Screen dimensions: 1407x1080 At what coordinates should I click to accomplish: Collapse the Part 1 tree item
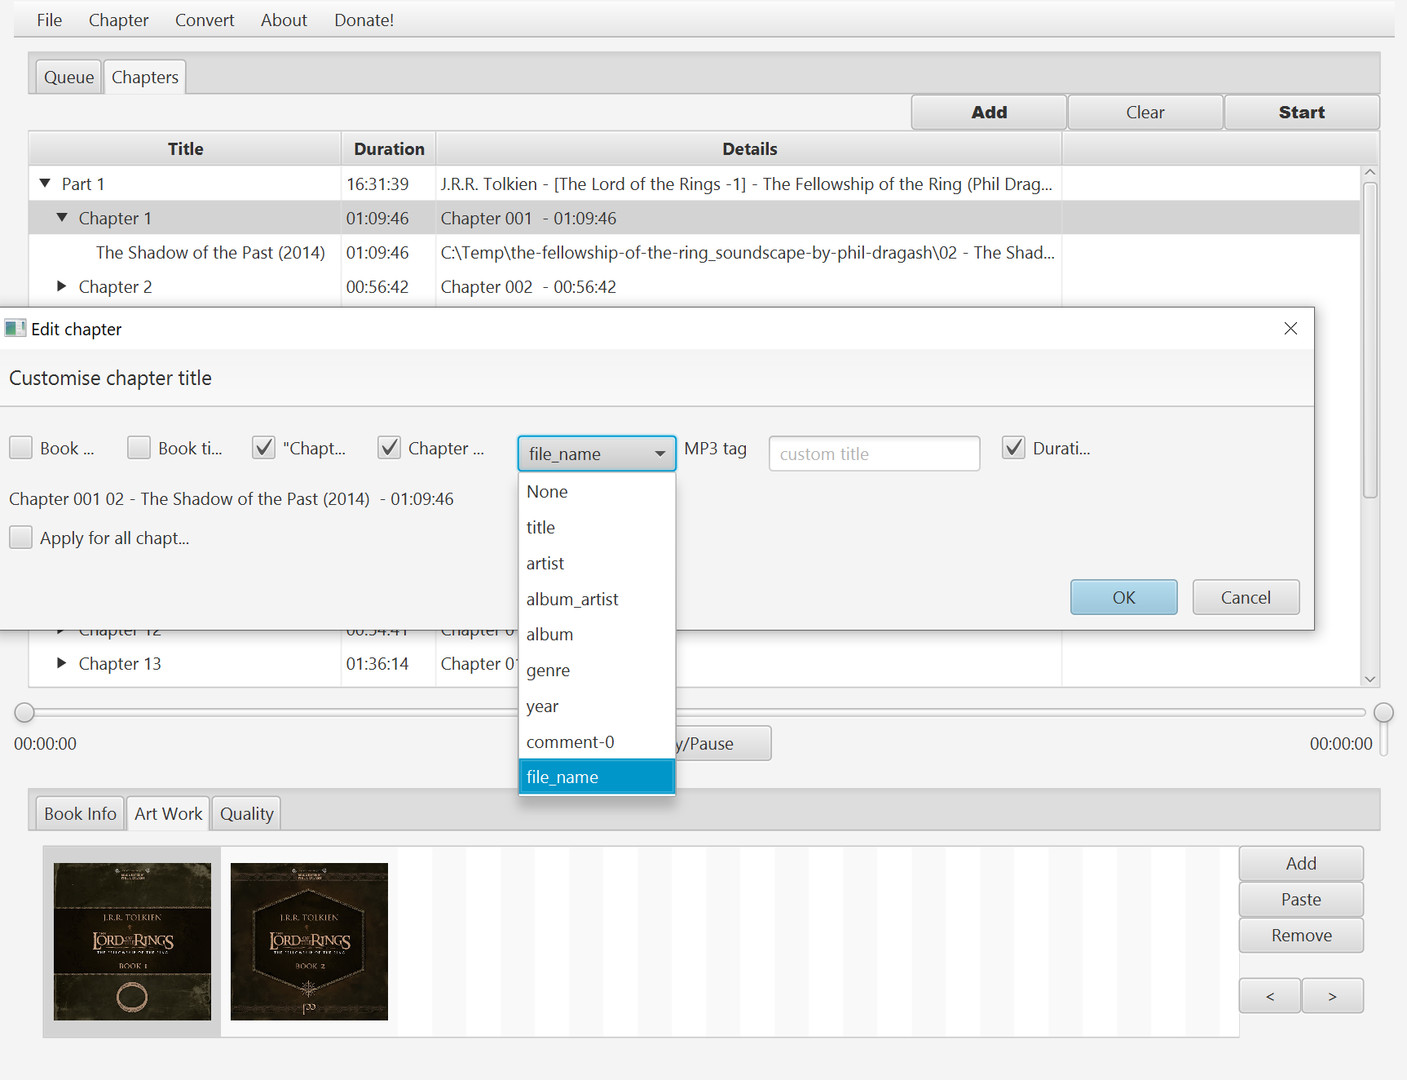[45, 183]
